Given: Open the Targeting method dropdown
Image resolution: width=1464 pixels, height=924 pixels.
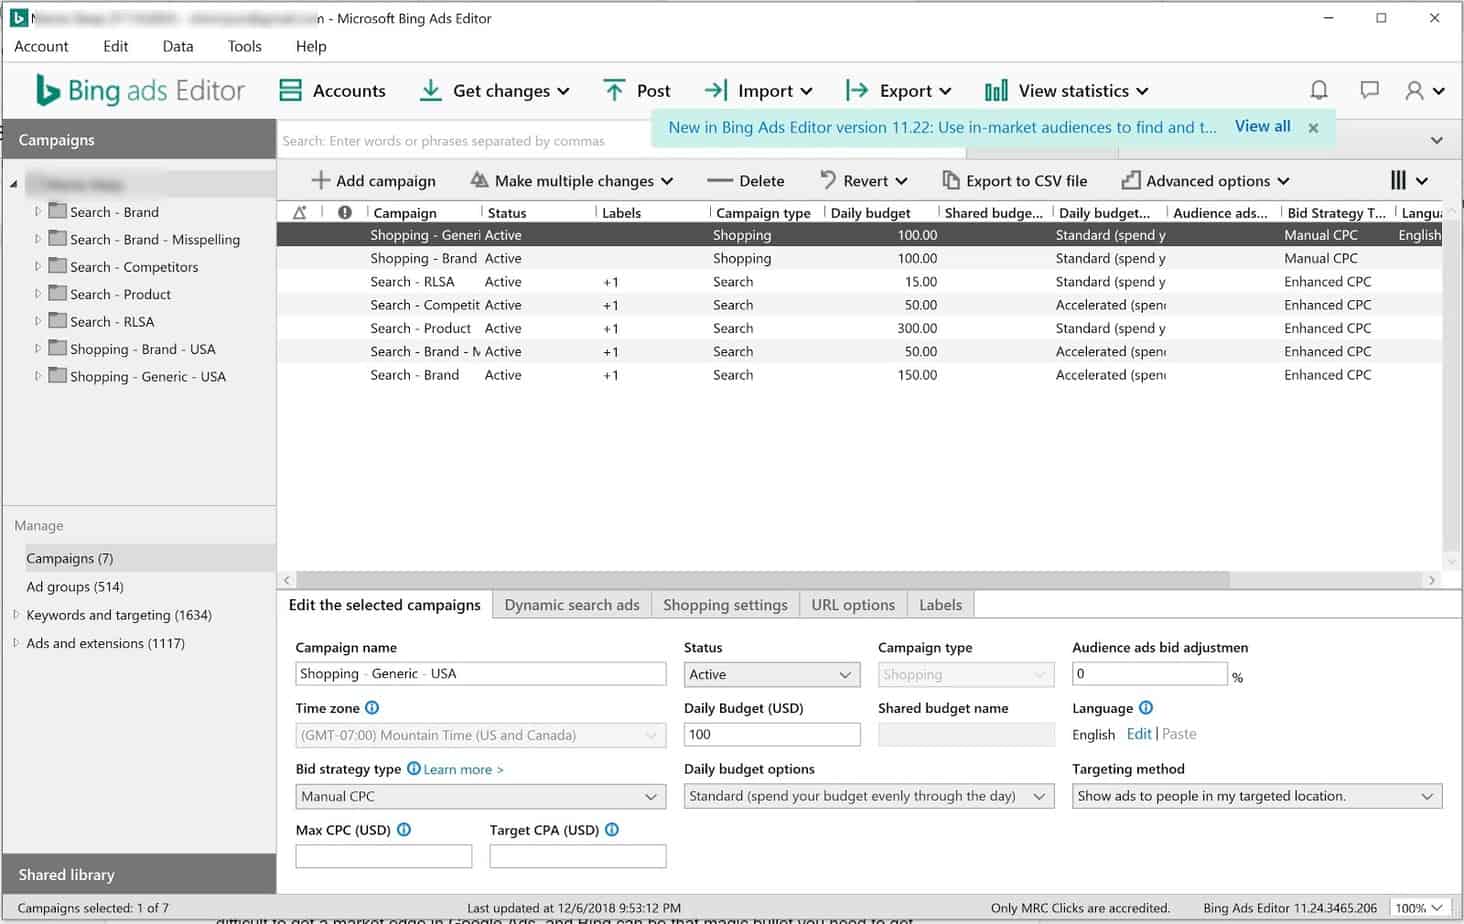Looking at the screenshot, I should pos(1257,797).
